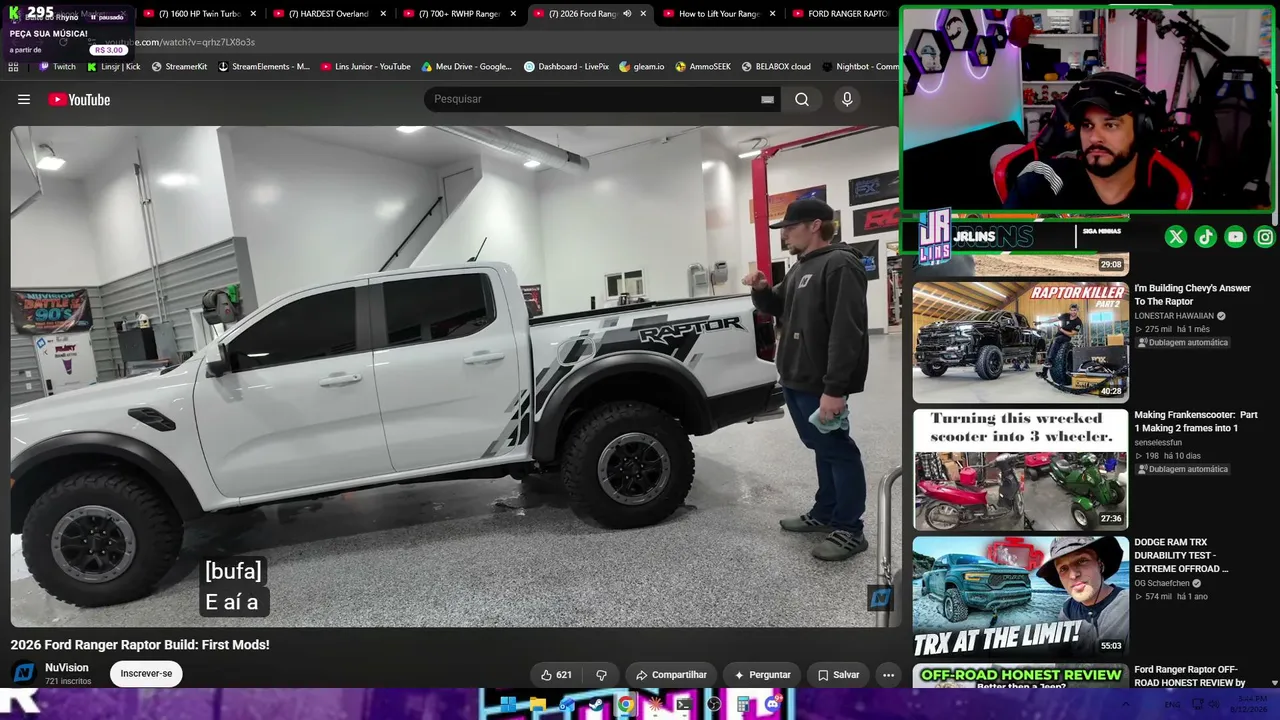Open Steam from the taskbar

coord(596,704)
